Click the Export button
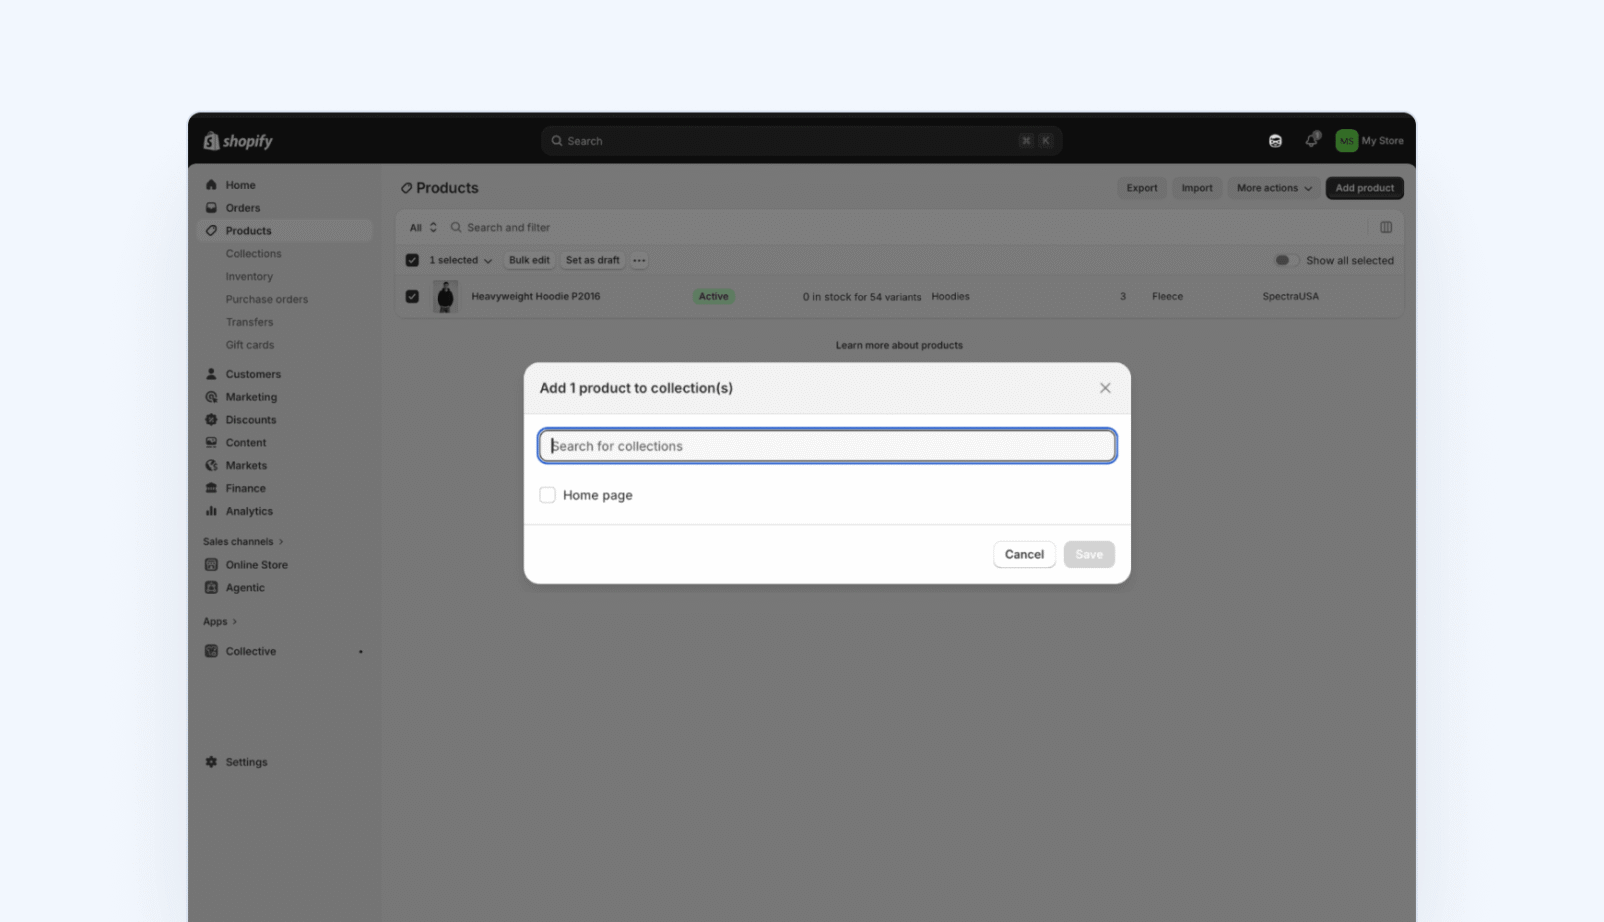The height and width of the screenshot is (922, 1604). point(1141,188)
